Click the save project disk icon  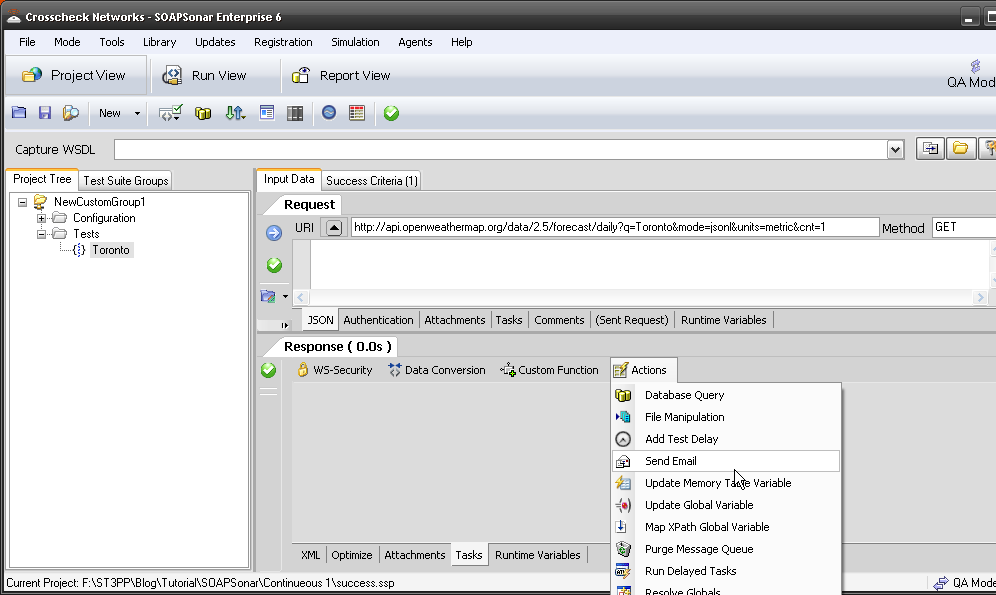[x=44, y=113]
